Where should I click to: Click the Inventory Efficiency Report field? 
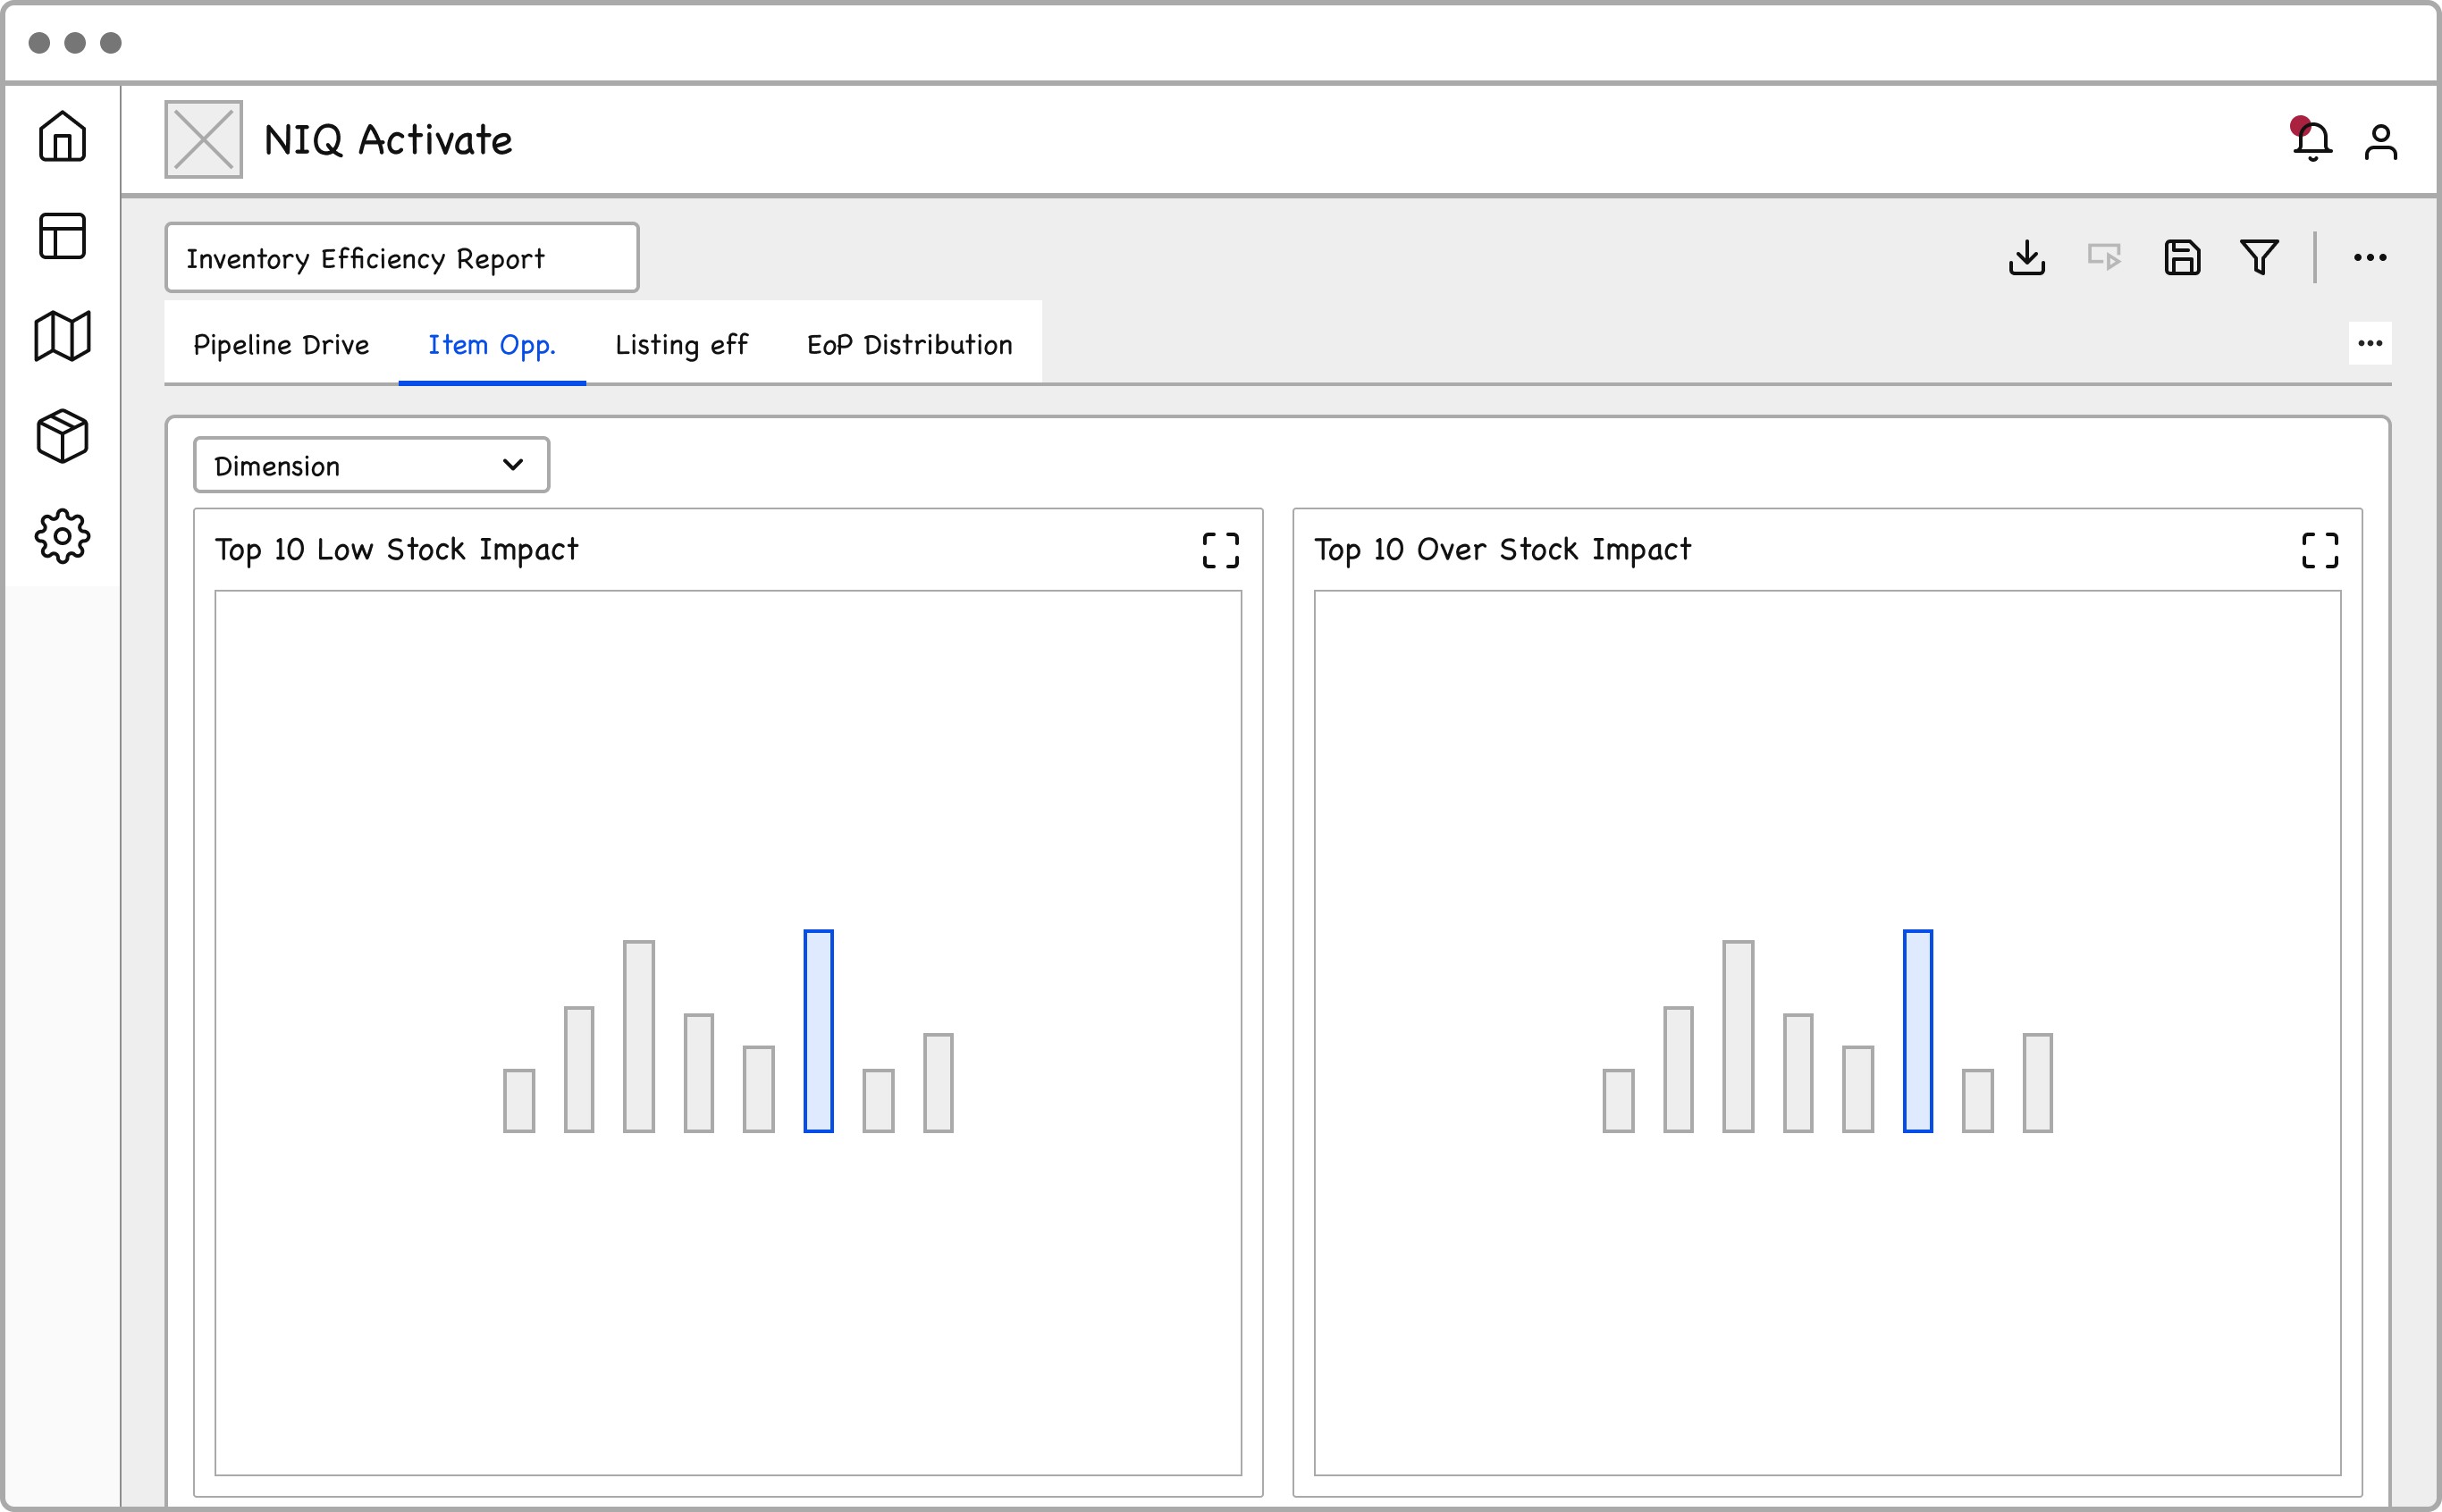pos(401,258)
